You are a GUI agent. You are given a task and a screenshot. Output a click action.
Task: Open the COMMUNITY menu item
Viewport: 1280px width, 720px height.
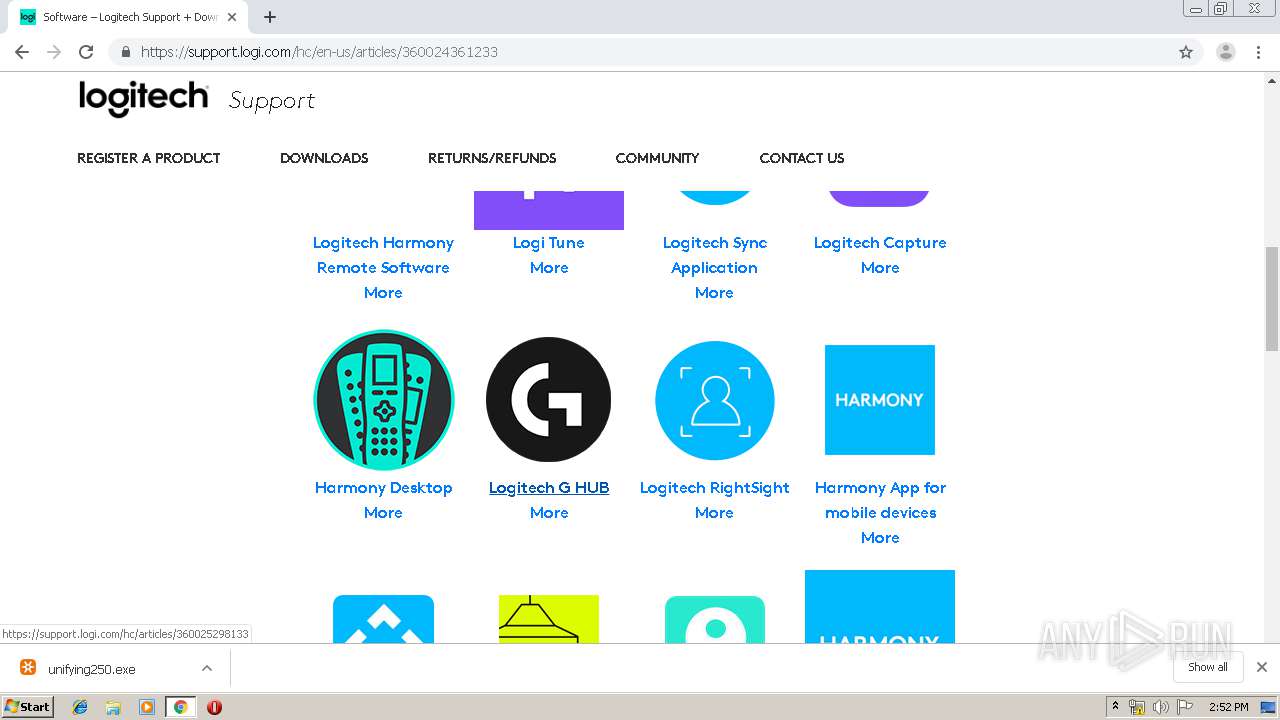click(657, 158)
